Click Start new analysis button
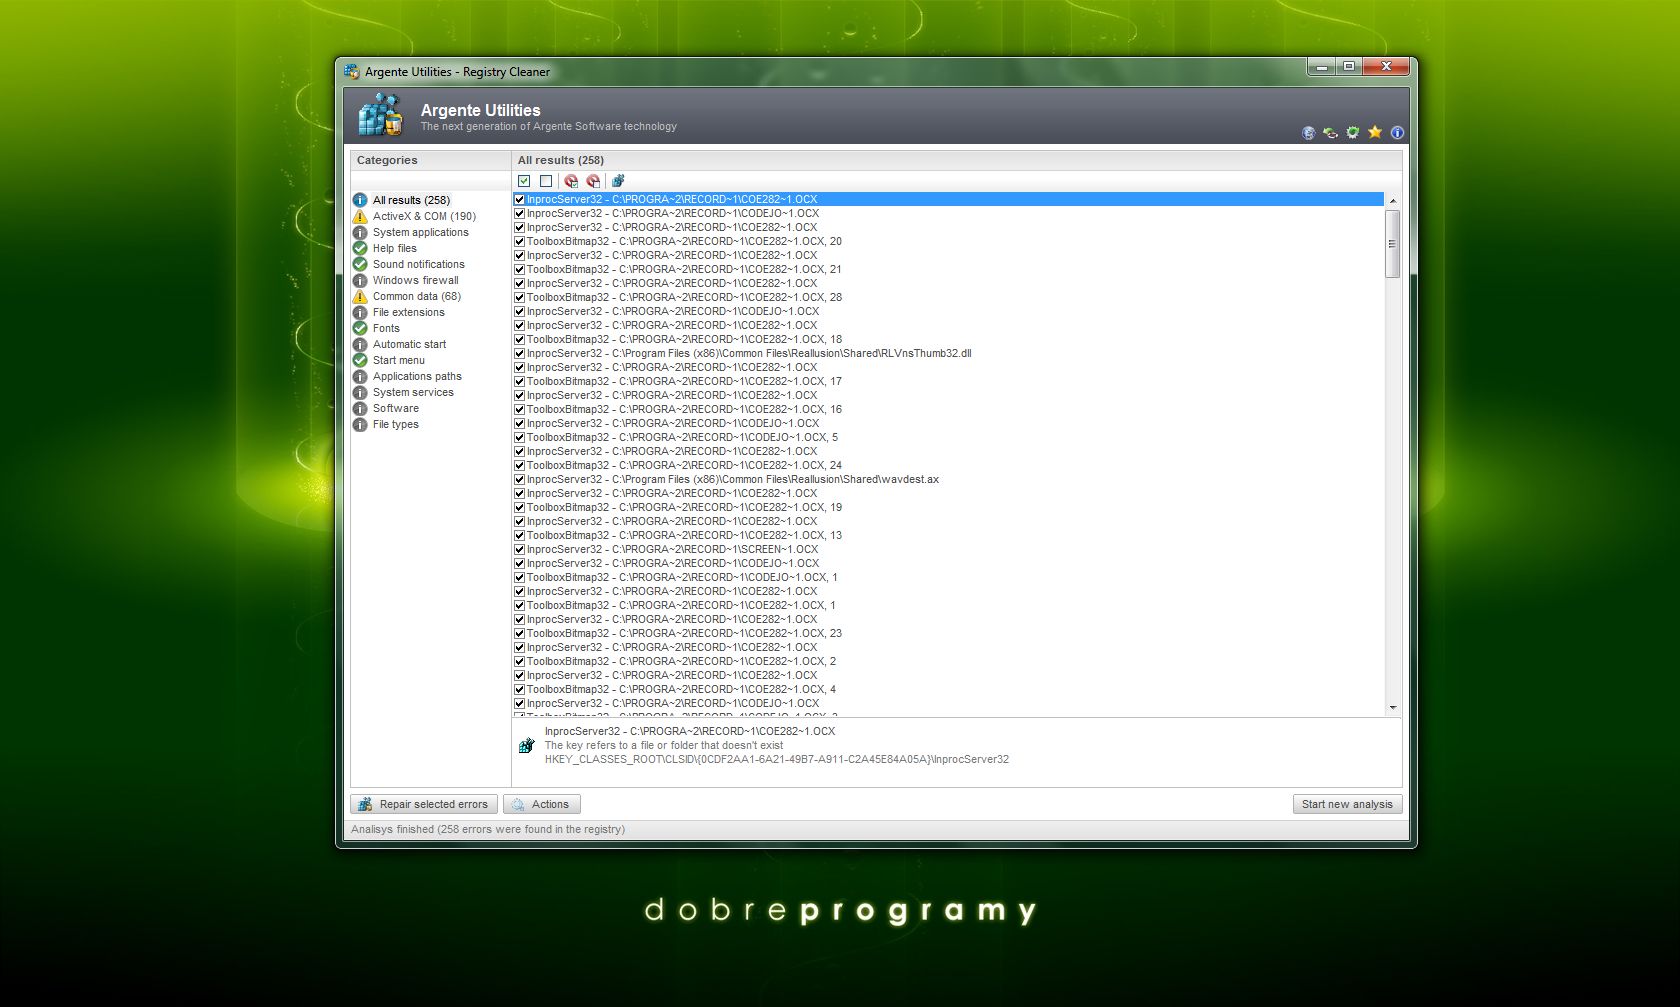This screenshot has width=1680, height=1007. click(1347, 804)
